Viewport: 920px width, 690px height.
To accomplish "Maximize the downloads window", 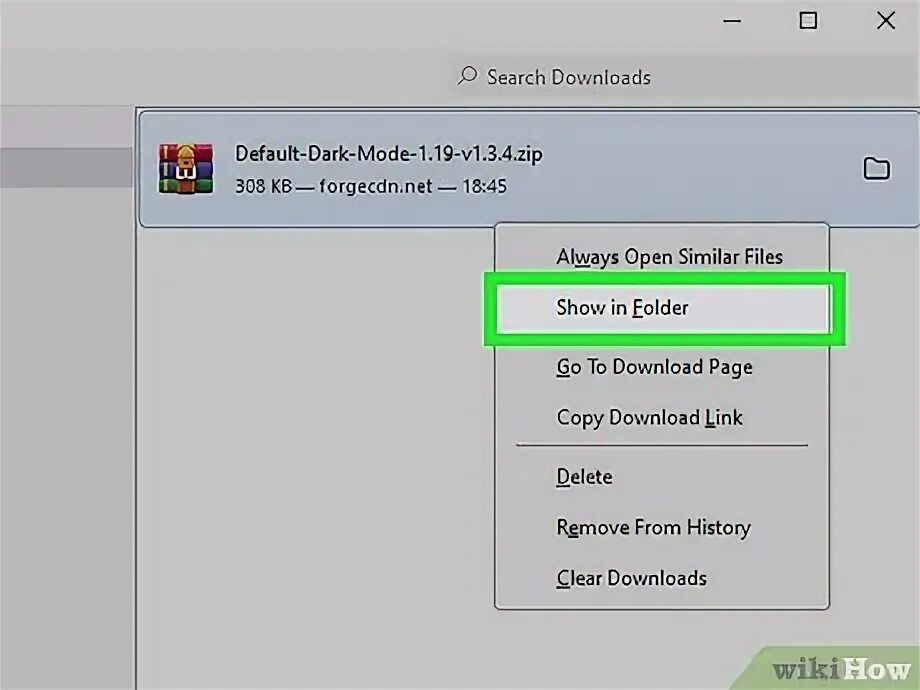I will click(x=808, y=21).
